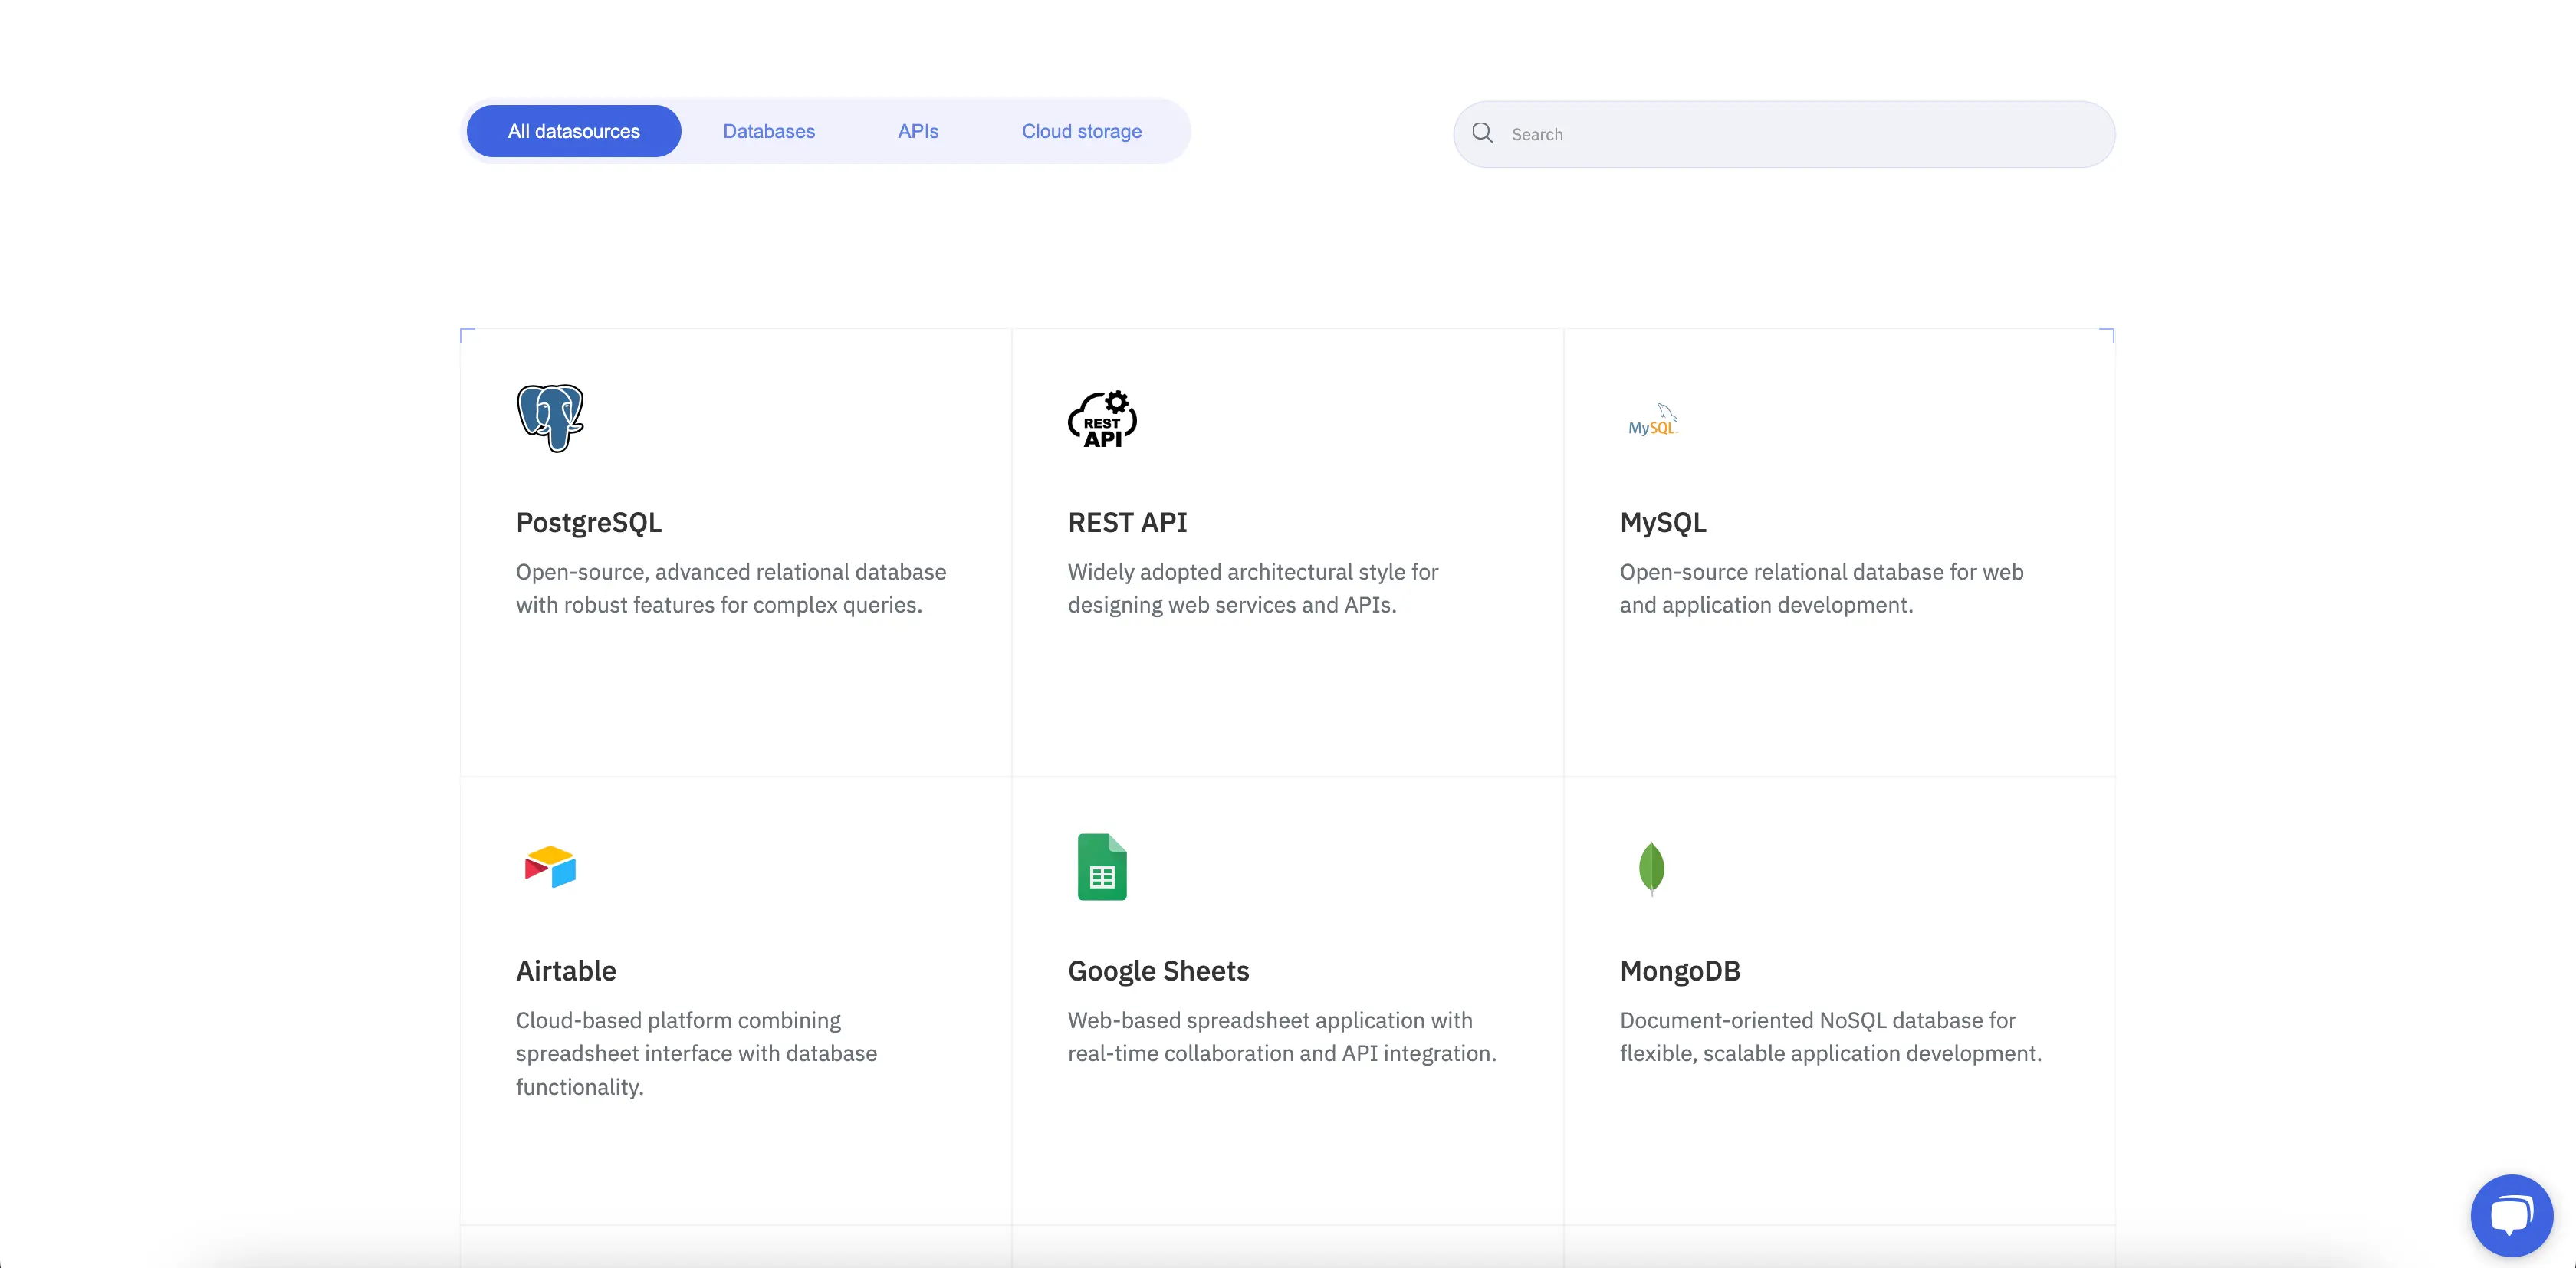Image resolution: width=2576 pixels, height=1268 pixels.
Task: Open the Airtable card title
Action: click(566, 970)
